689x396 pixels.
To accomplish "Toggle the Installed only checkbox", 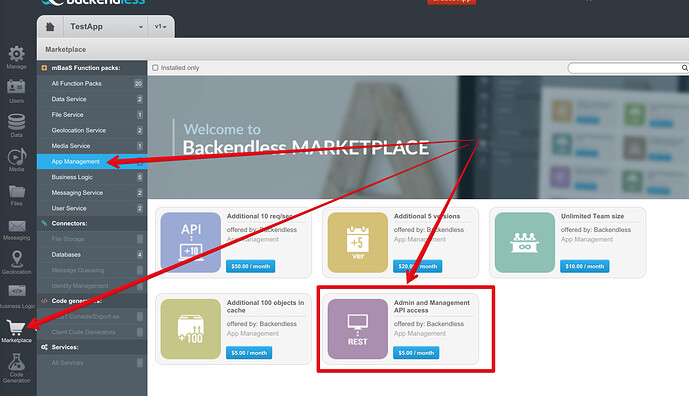I will click(x=155, y=68).
